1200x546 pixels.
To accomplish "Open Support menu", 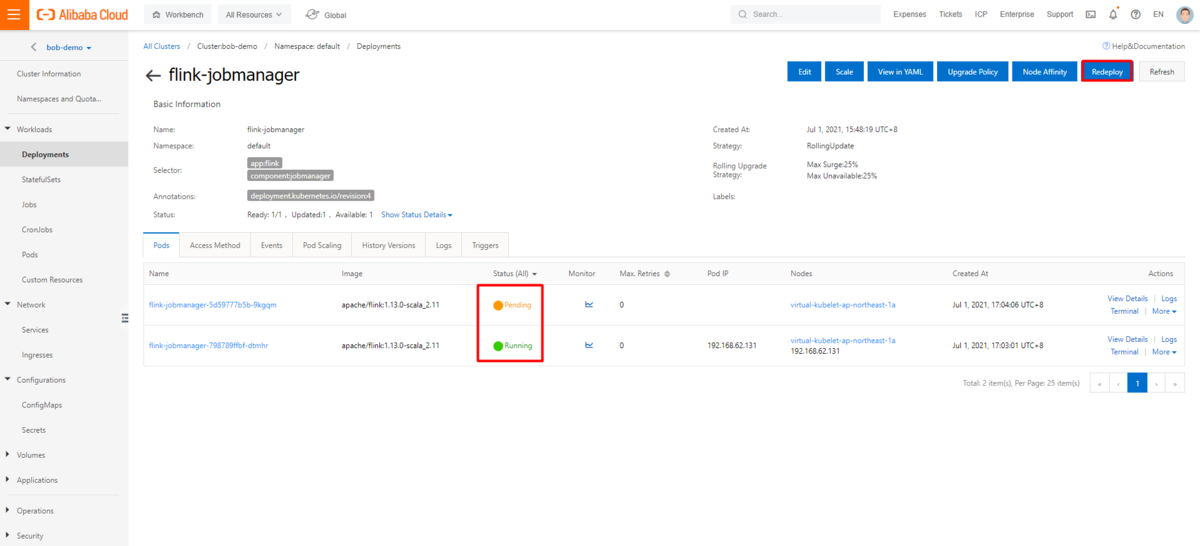I will 1060,15.
